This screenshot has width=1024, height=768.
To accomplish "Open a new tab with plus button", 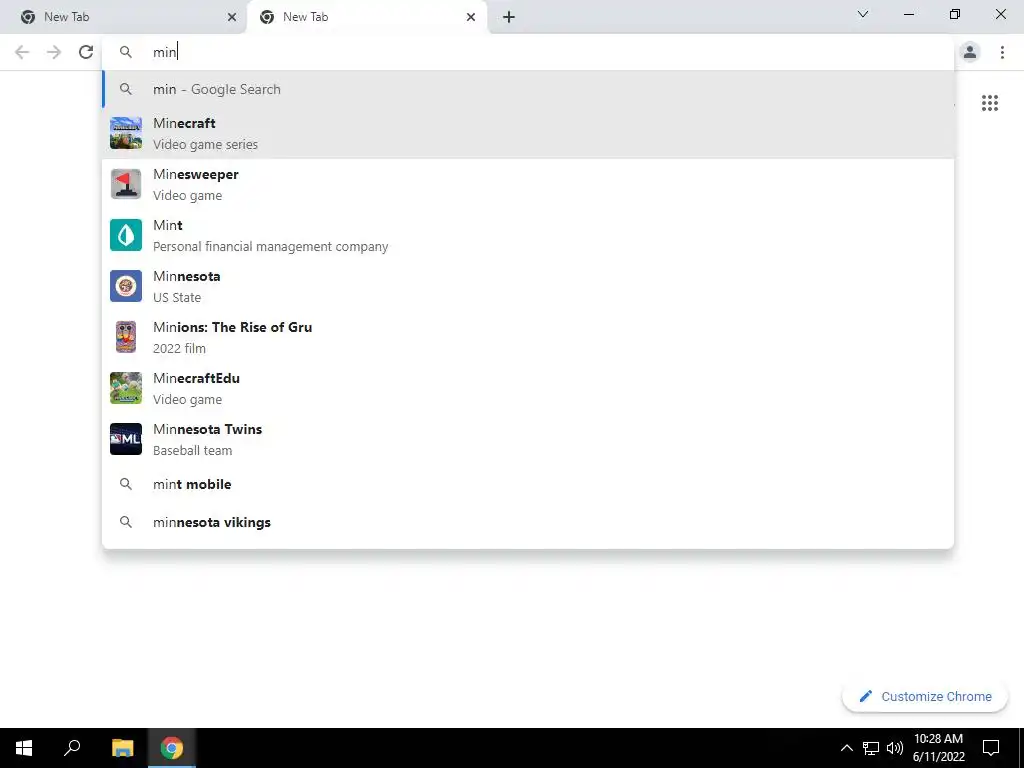I will pyautogui.click(x=509, y=17).
